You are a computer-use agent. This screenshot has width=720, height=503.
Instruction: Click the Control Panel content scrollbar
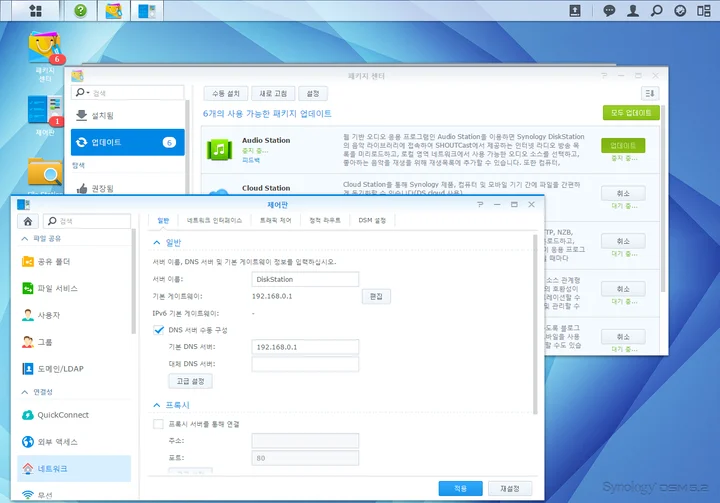coord(535,324)
